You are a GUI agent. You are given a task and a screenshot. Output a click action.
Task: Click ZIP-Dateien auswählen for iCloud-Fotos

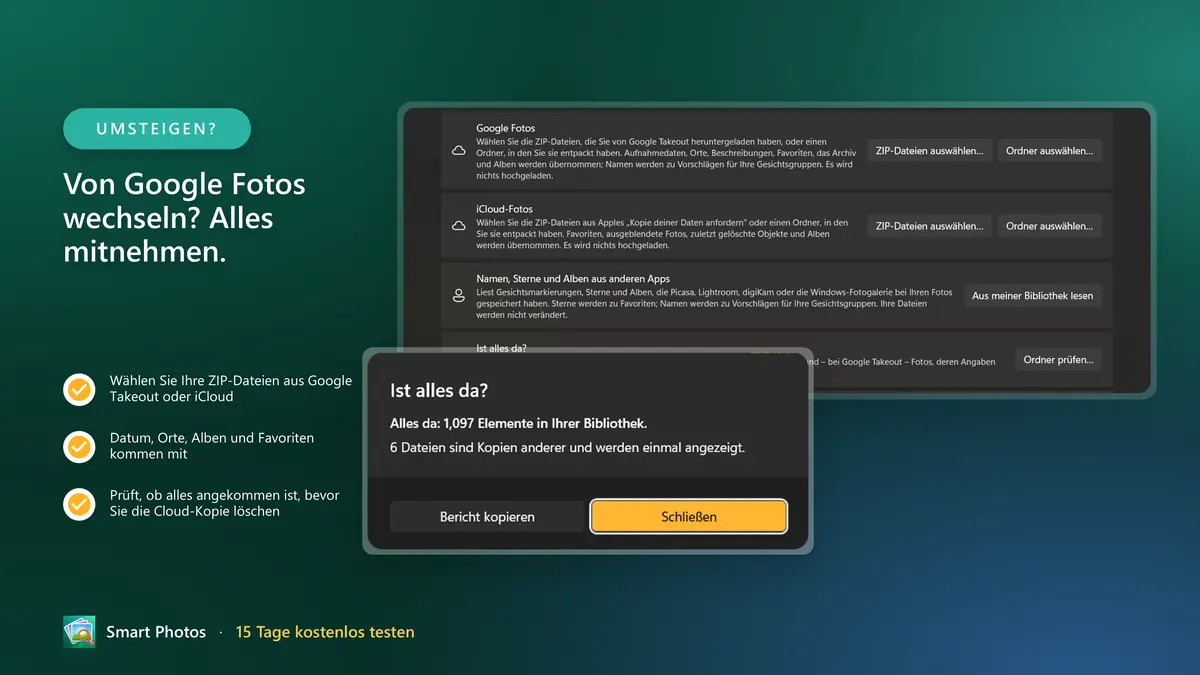tap(930, 226)
